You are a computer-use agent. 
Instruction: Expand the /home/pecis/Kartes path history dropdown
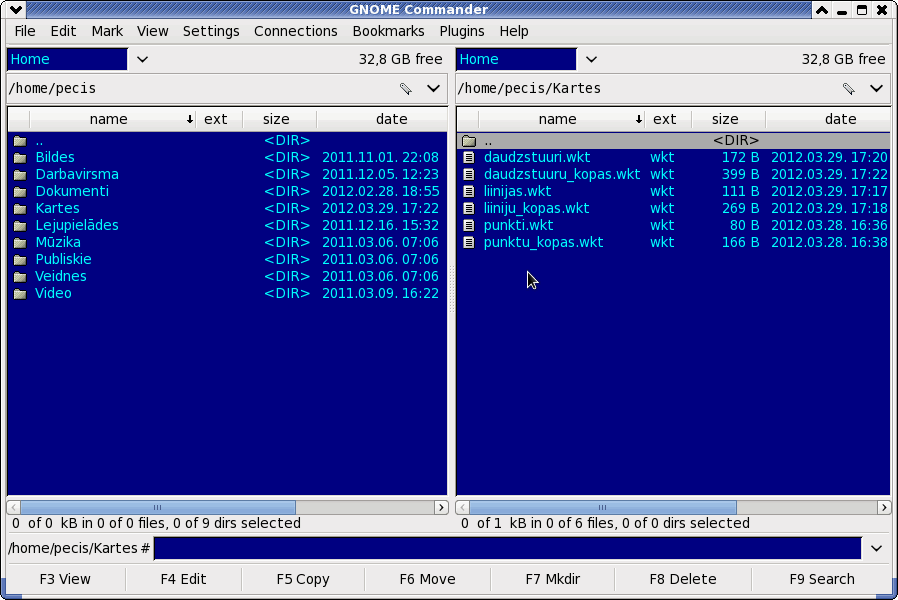point(876,89)
